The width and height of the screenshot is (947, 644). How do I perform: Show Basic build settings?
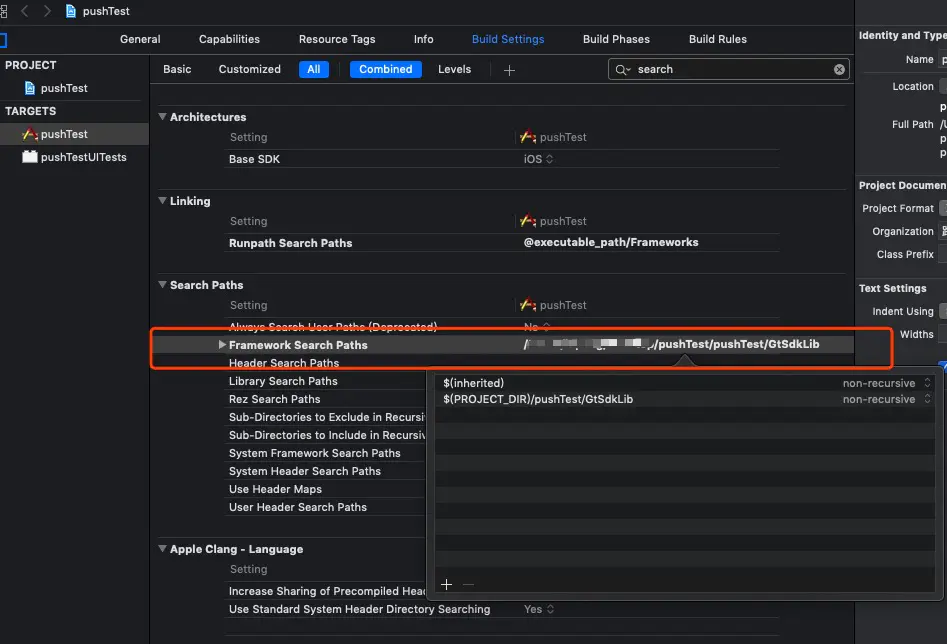pyautogui.click(x=177, y=69)
